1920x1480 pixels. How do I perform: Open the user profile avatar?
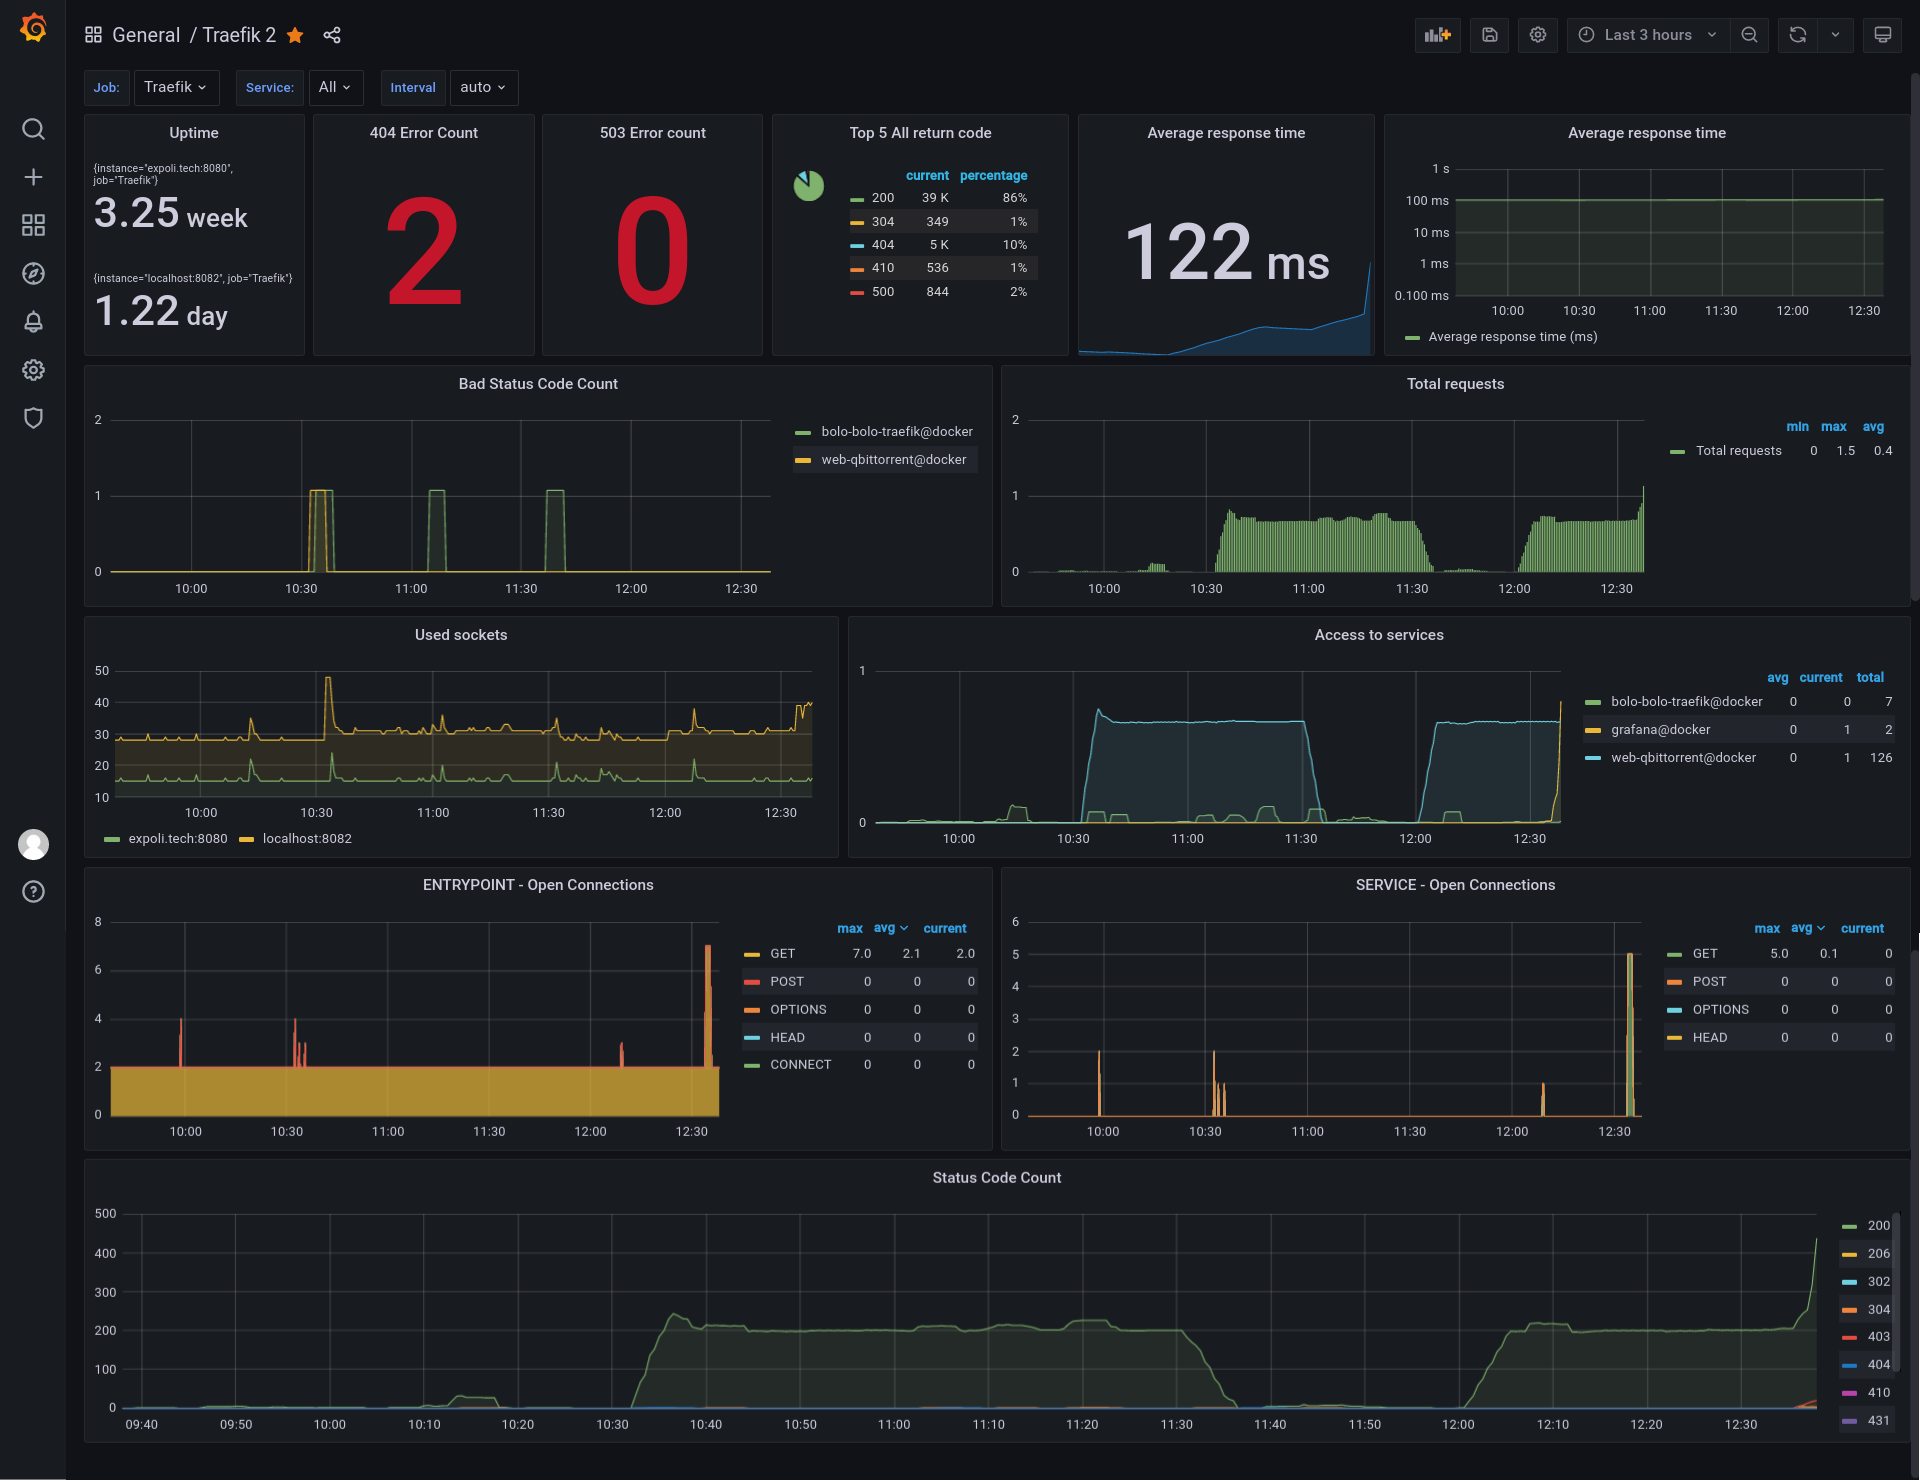pos(33,845)
